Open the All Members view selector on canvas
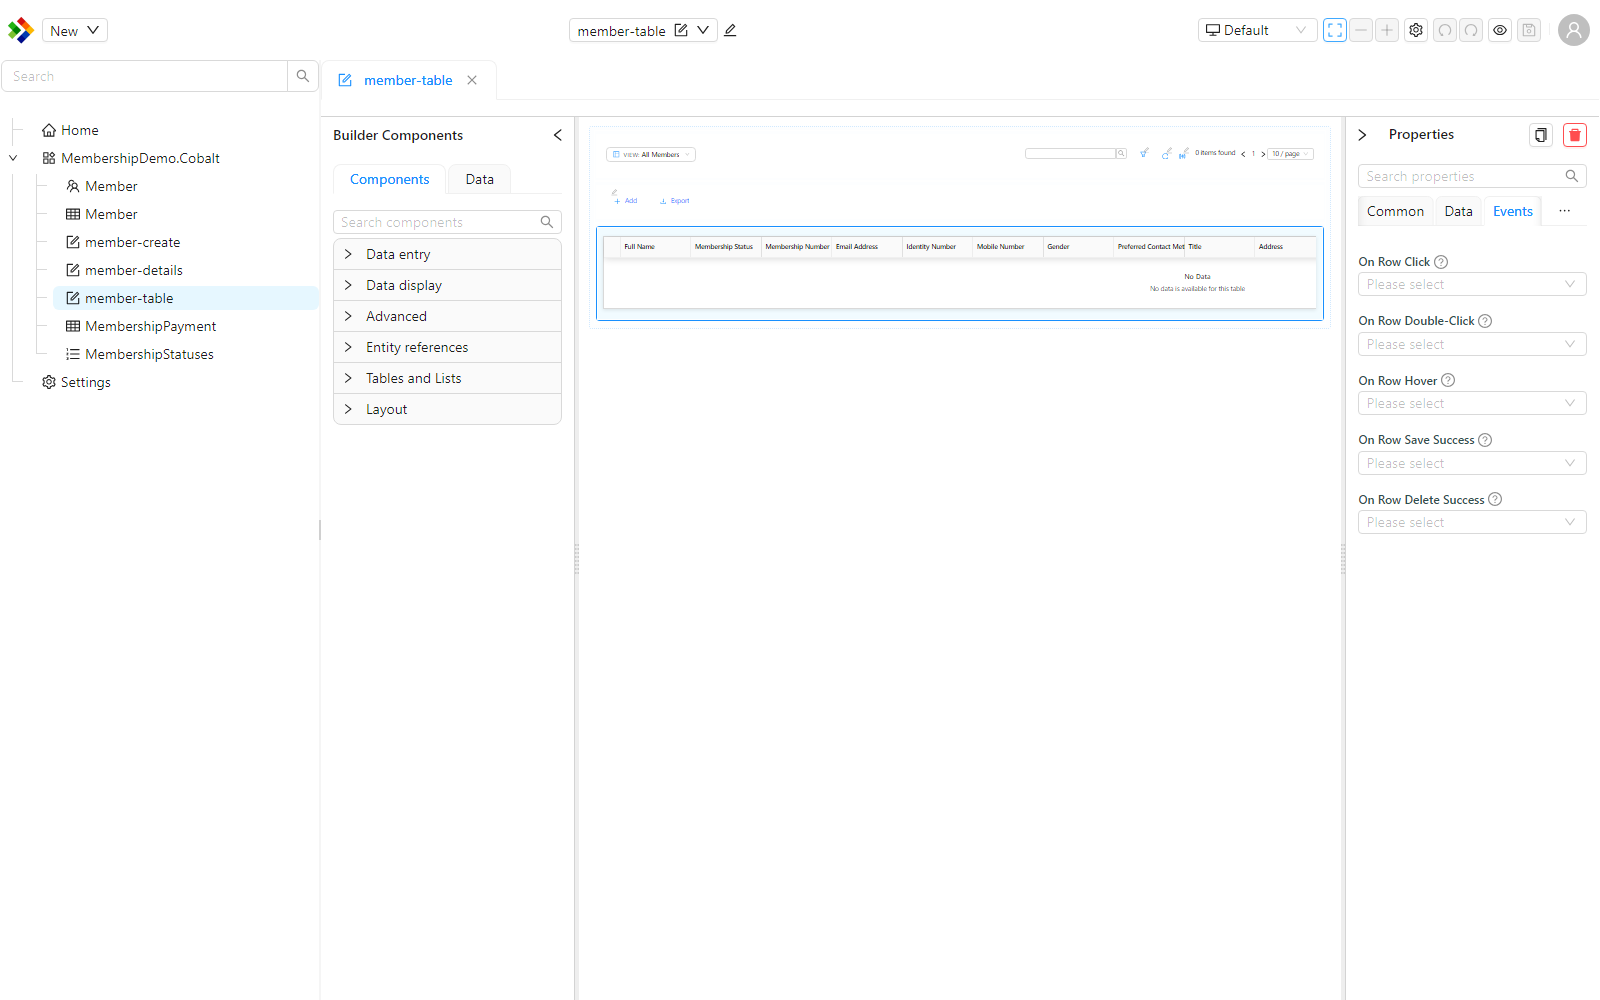Screen dimensions: 1600x1000 tap(651, 154)
